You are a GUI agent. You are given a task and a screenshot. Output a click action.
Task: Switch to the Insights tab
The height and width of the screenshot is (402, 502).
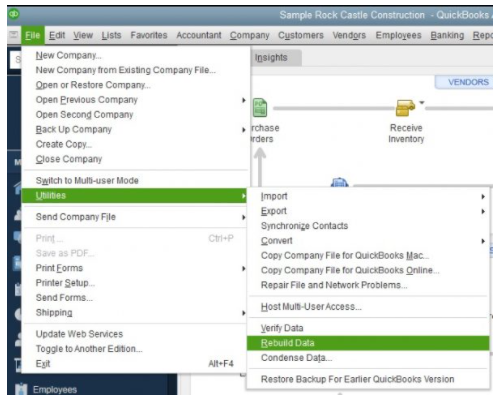coord(271,58)
